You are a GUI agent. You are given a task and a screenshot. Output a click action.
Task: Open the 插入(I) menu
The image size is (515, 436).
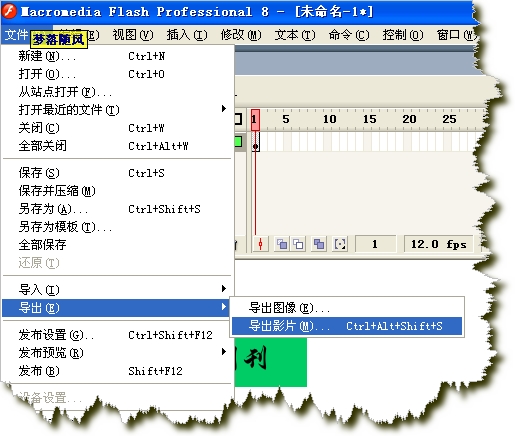(x=187, y=35)
